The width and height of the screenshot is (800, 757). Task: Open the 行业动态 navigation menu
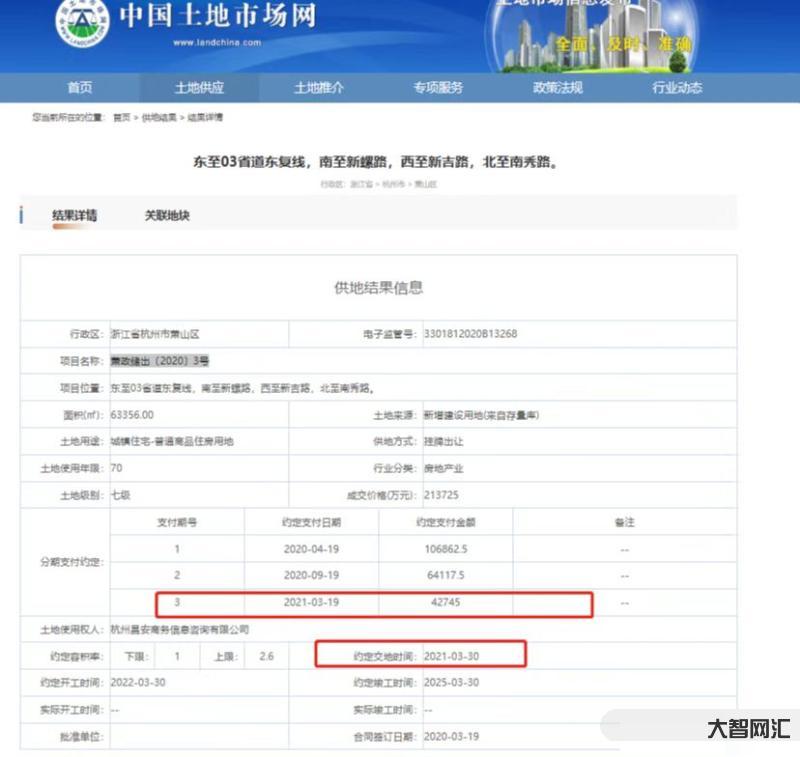point(677,88)
